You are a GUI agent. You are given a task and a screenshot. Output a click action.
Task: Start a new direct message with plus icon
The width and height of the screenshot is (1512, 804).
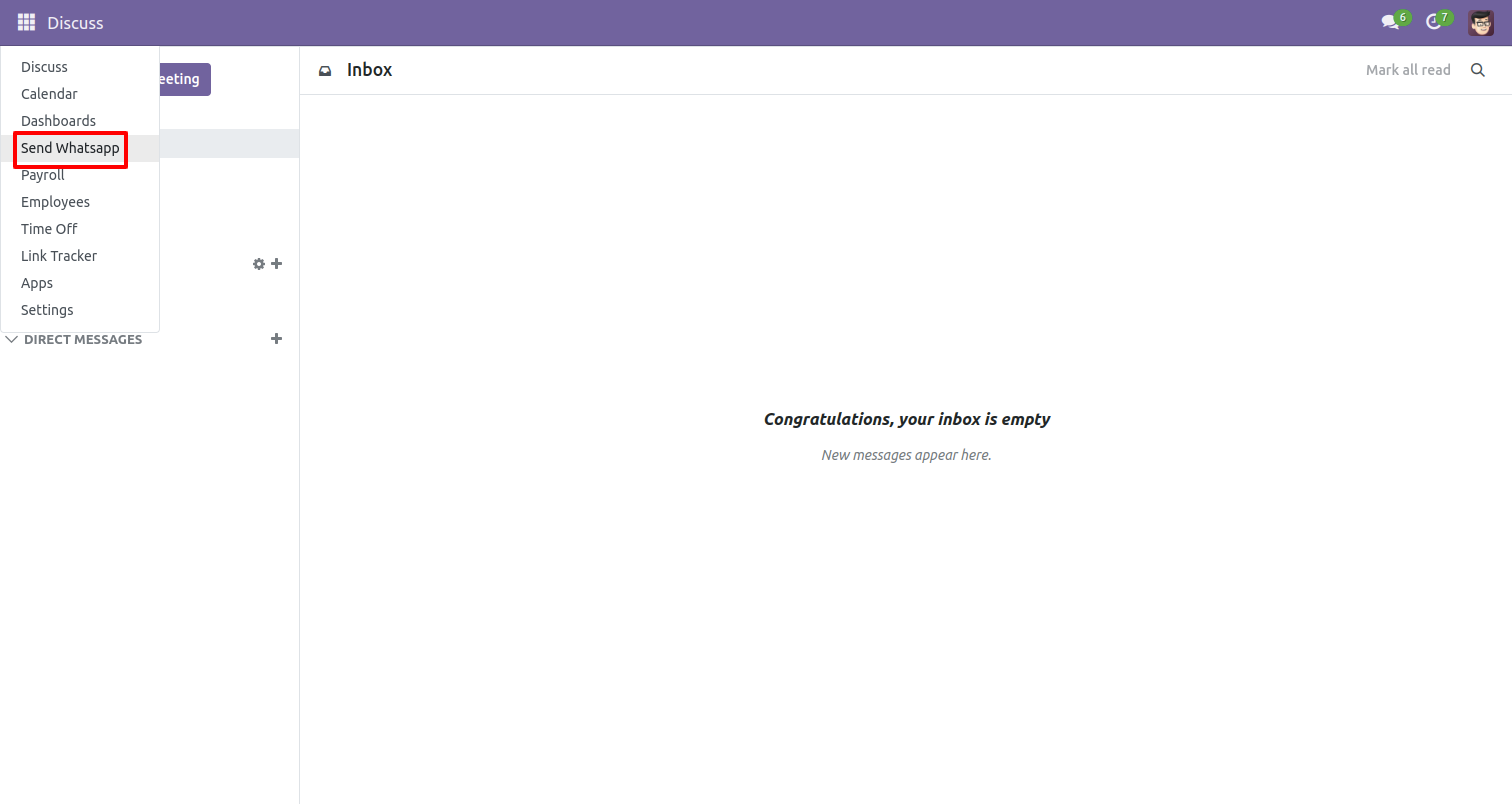click(x=277, y=339)
